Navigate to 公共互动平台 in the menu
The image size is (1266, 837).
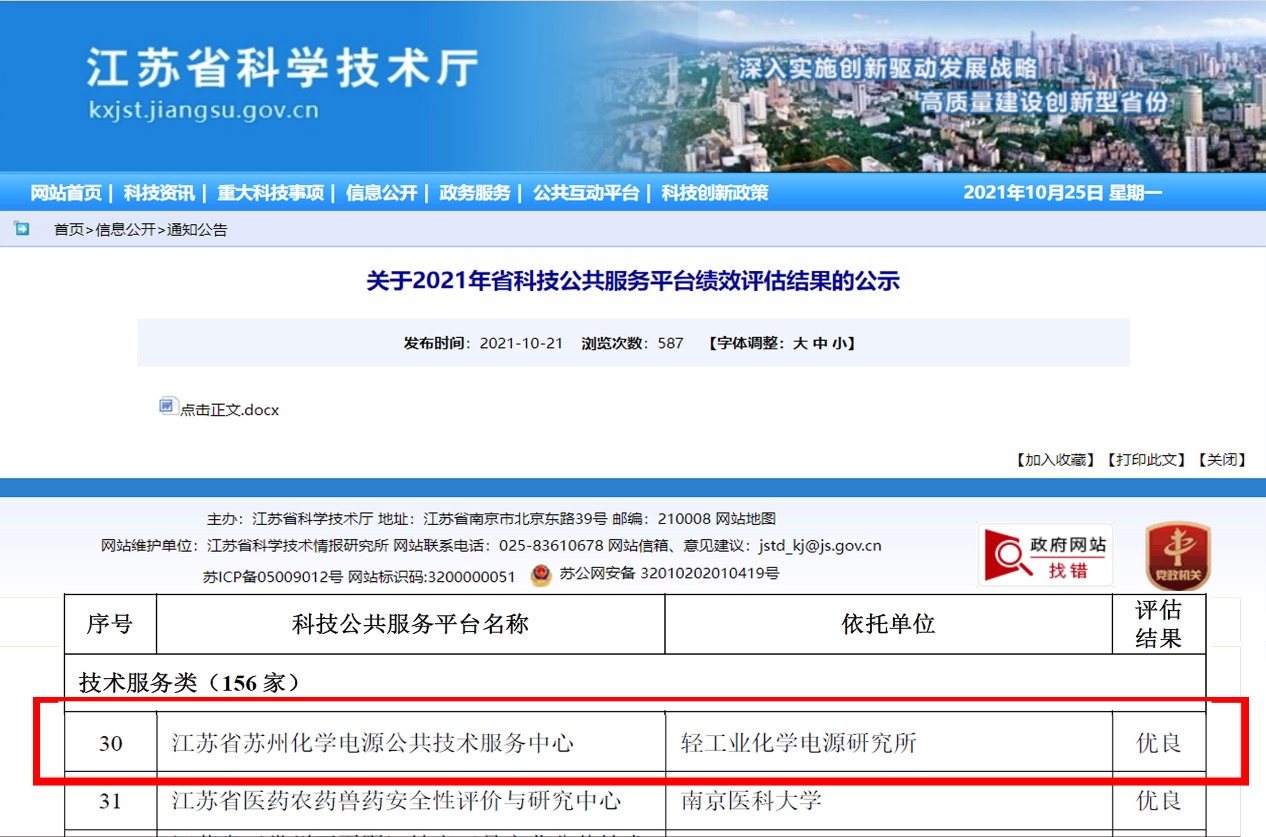585,193
